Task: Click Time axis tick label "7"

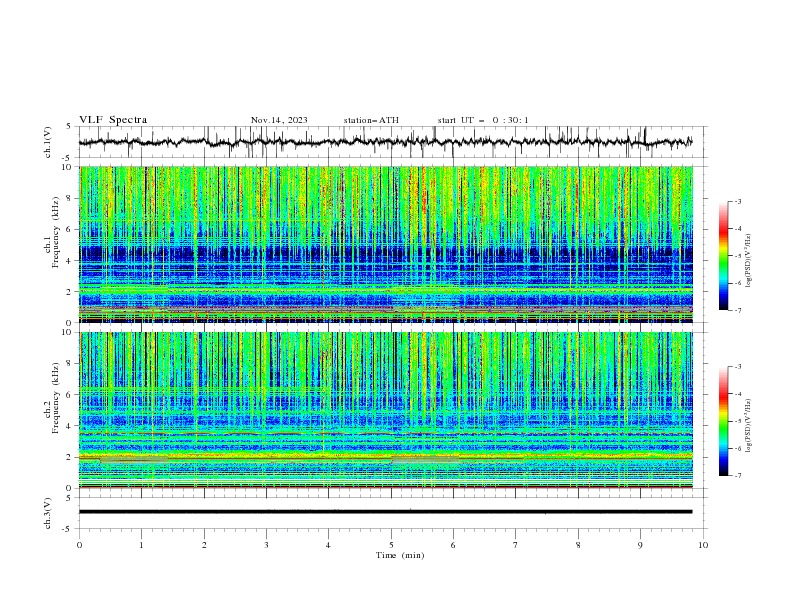Action: click(516, 545)
